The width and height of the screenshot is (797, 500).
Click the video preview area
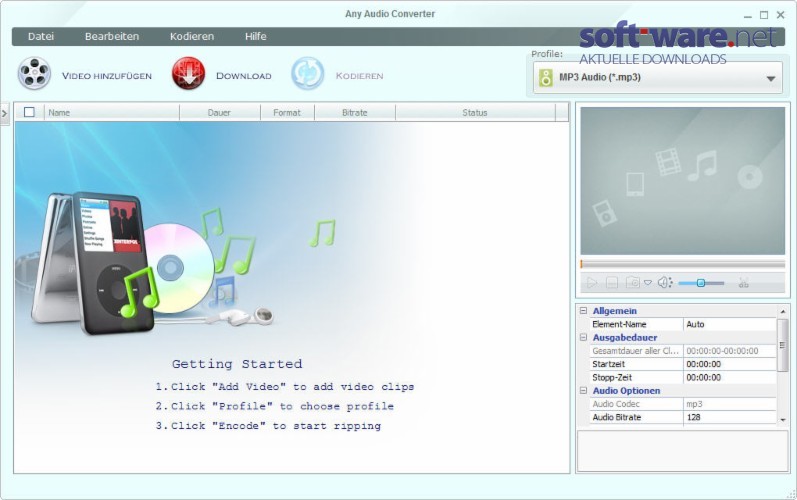coord(683,180)
